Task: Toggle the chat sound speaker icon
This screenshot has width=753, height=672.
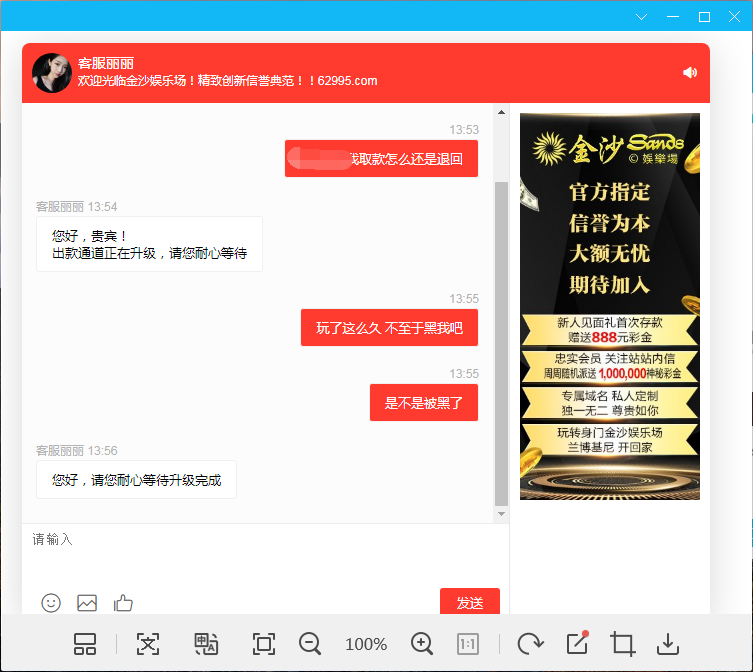Action: point(690,72)
